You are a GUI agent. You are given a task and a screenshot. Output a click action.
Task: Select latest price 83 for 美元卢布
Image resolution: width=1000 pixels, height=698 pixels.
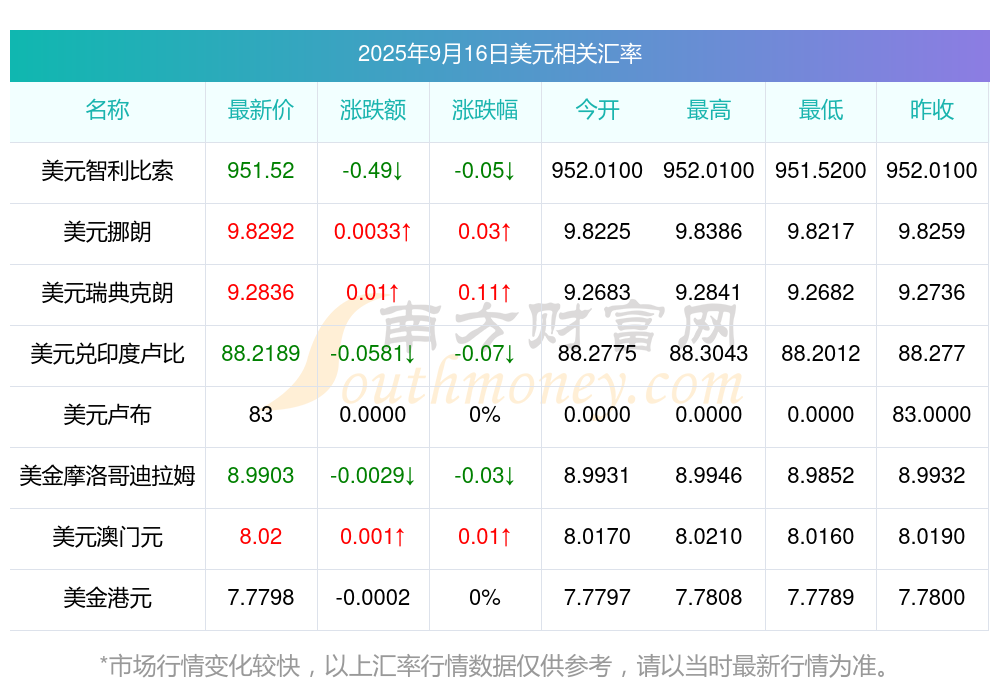click(x=261, y=415)
